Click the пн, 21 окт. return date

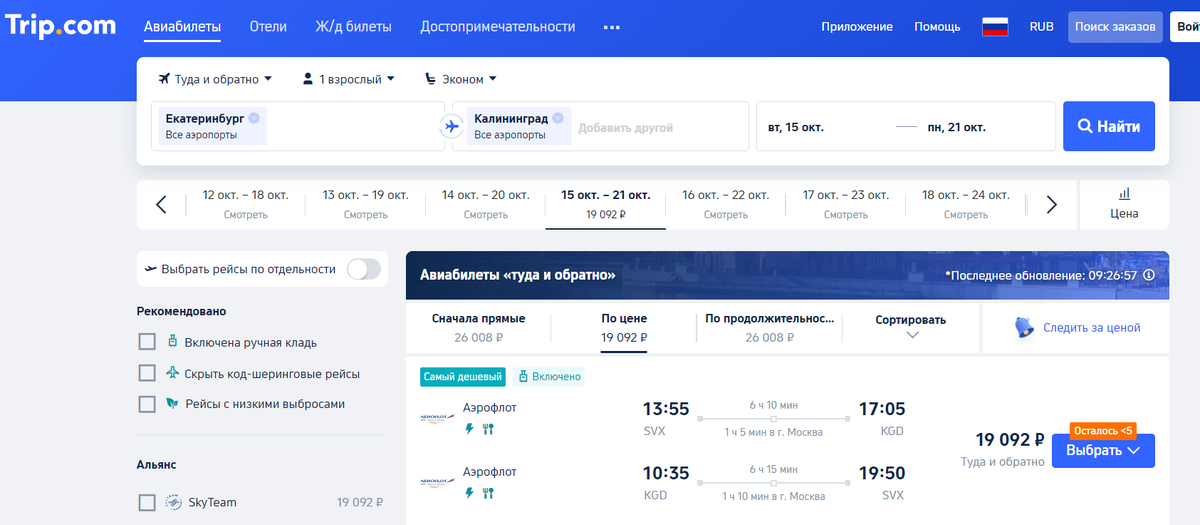[x=956, y=127]
